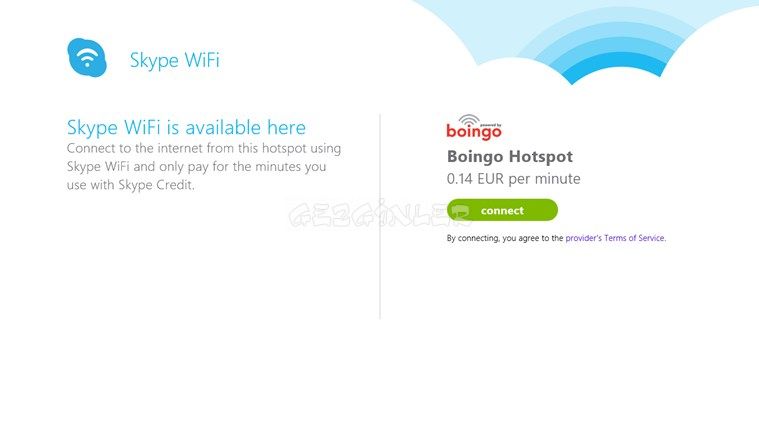This screenshot has width=759, height=427.
Task: Open the provider's Terms of Service link
Action: pyautogui.click(x=615, y=238)
